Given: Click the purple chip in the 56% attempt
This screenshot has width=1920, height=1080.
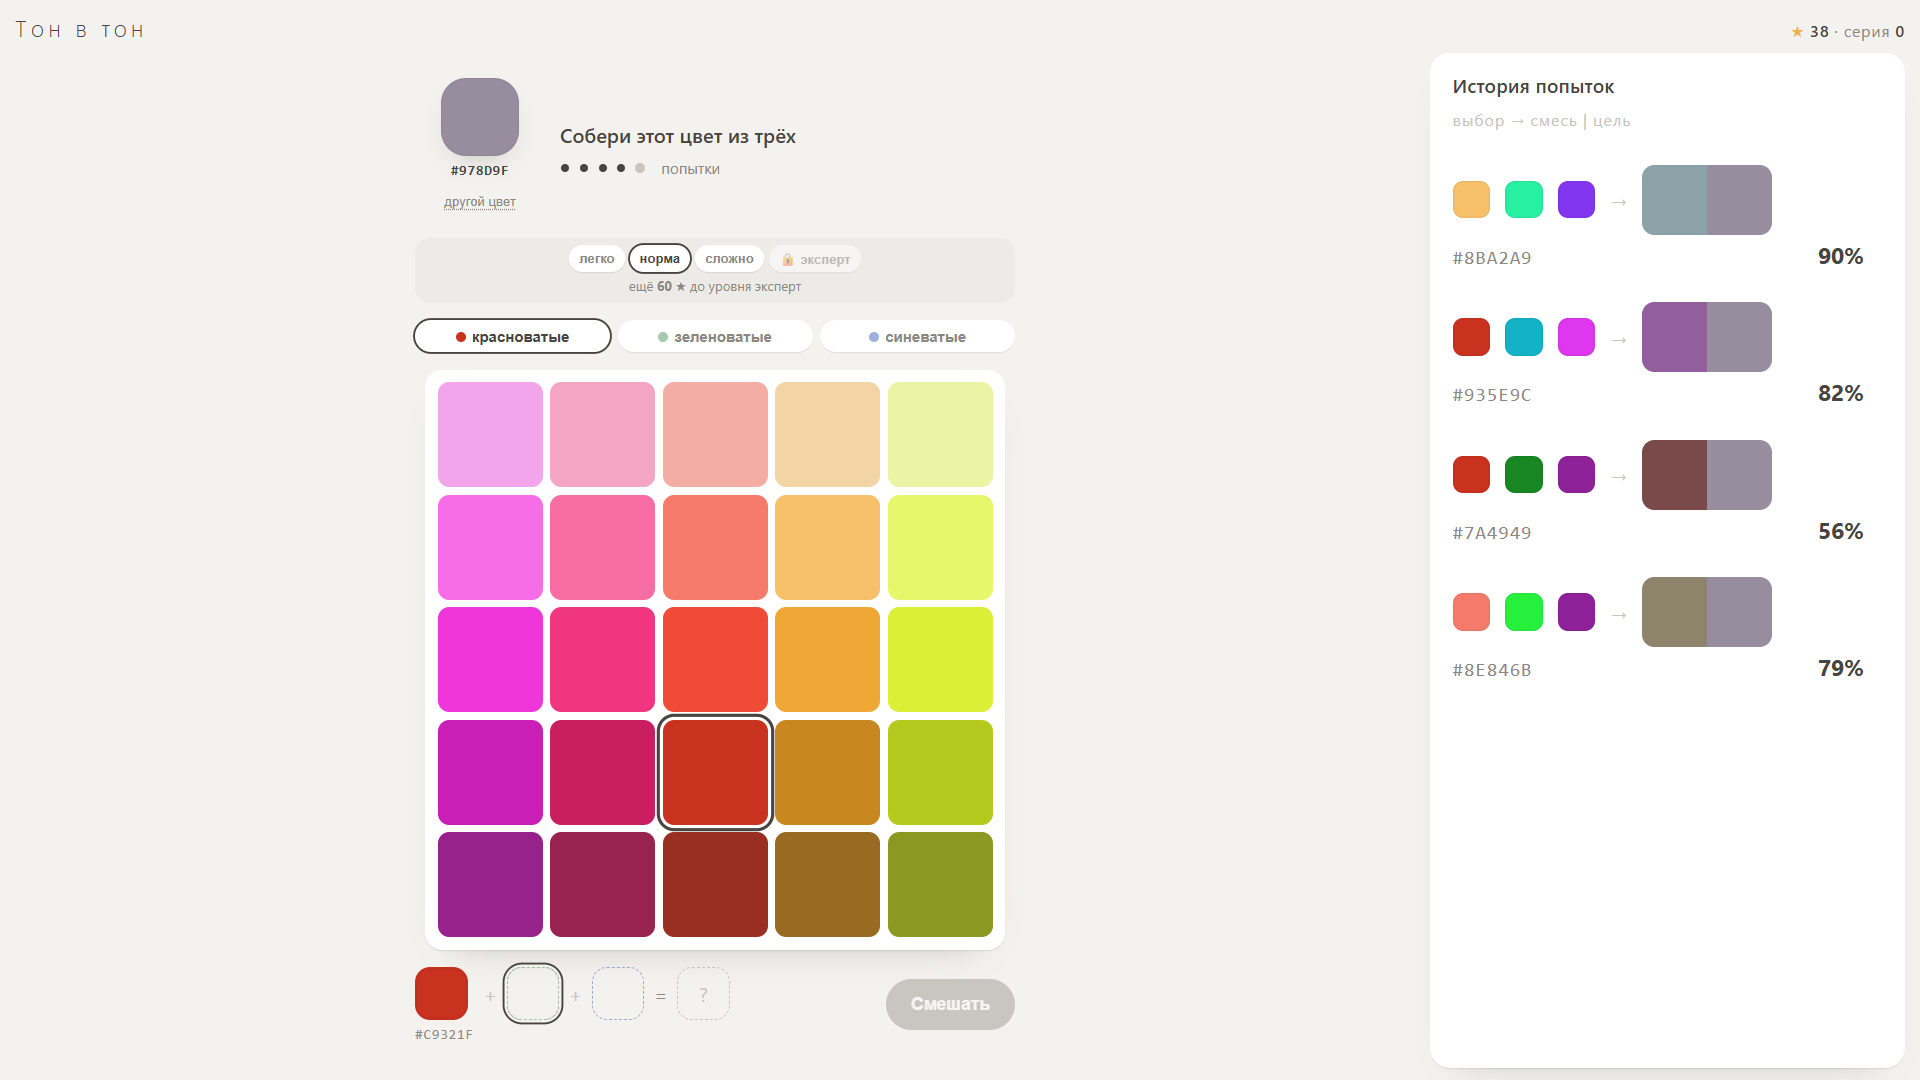Looking at the screenshot, I should (1576, 475).
